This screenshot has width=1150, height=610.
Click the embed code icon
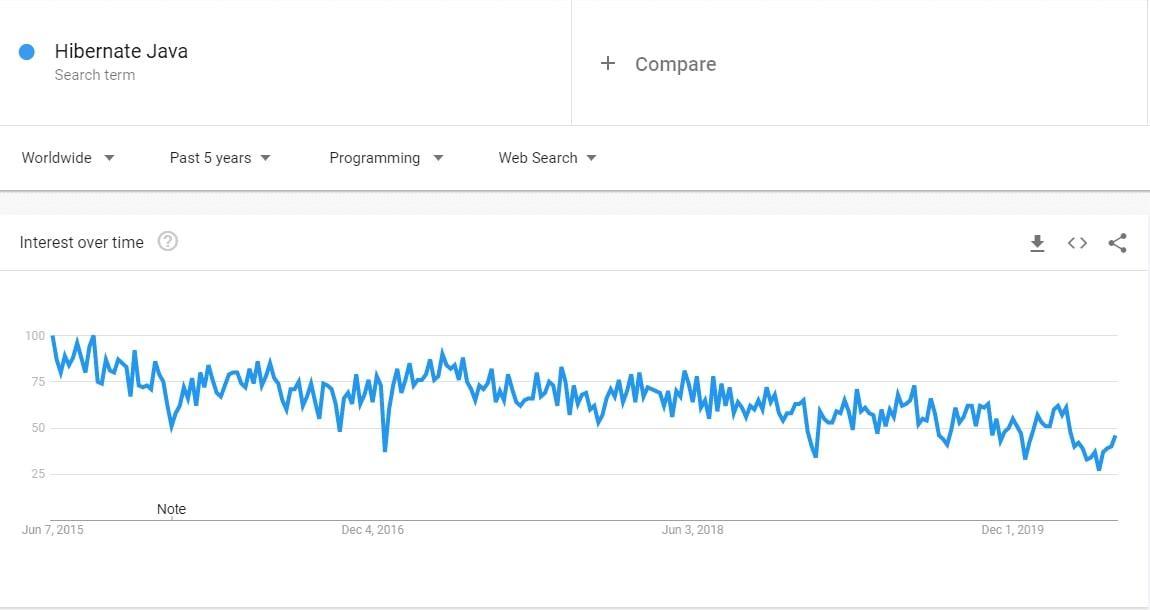1077,243
